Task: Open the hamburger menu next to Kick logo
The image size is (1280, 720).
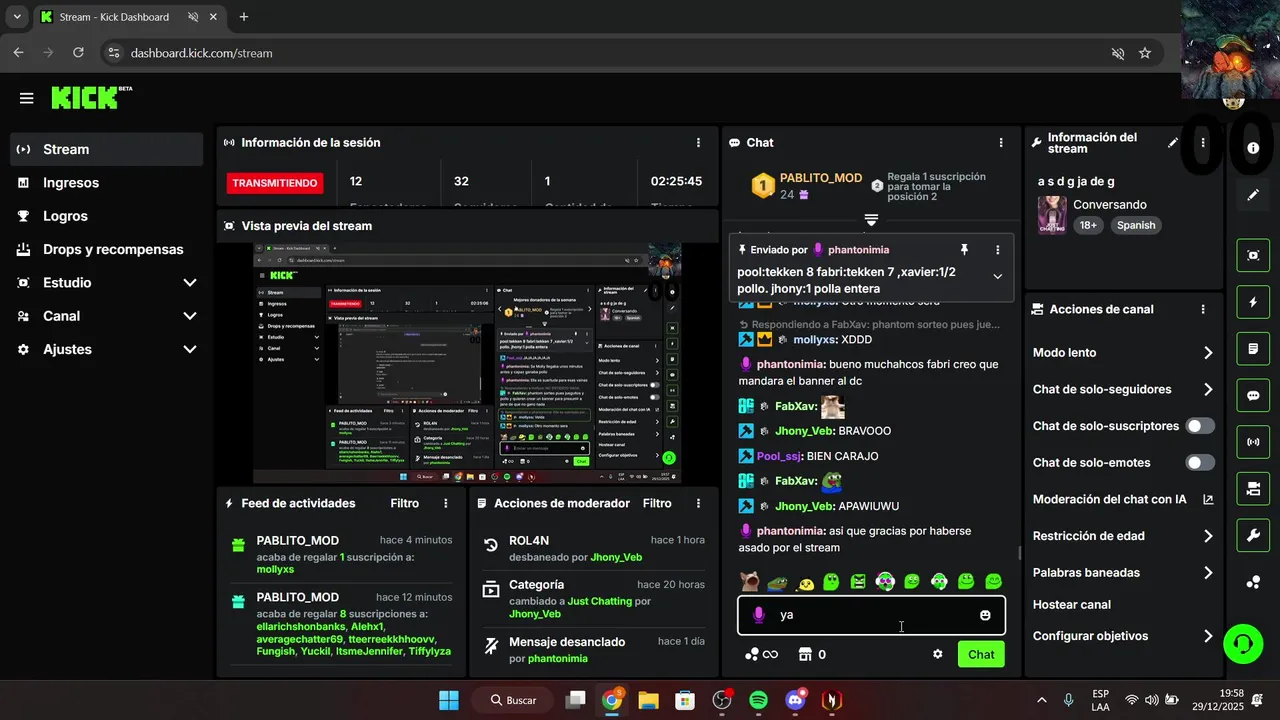Action: pyautogui.click(x=26, y=98)
